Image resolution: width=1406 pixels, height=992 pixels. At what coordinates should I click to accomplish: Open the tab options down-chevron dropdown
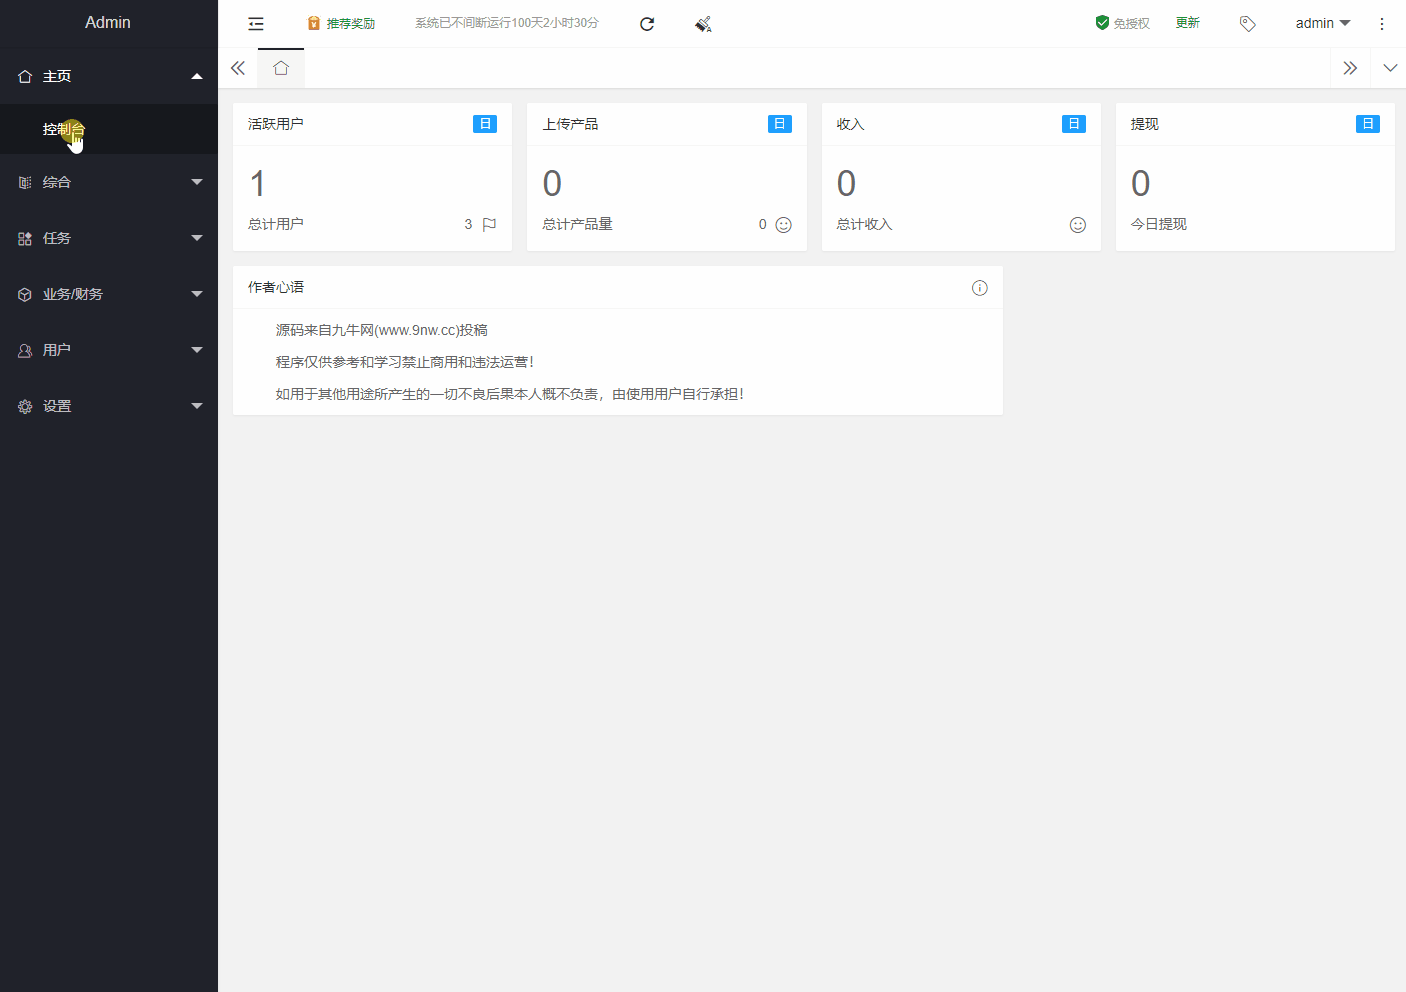pyautogui.click(x=1390, y=68)
